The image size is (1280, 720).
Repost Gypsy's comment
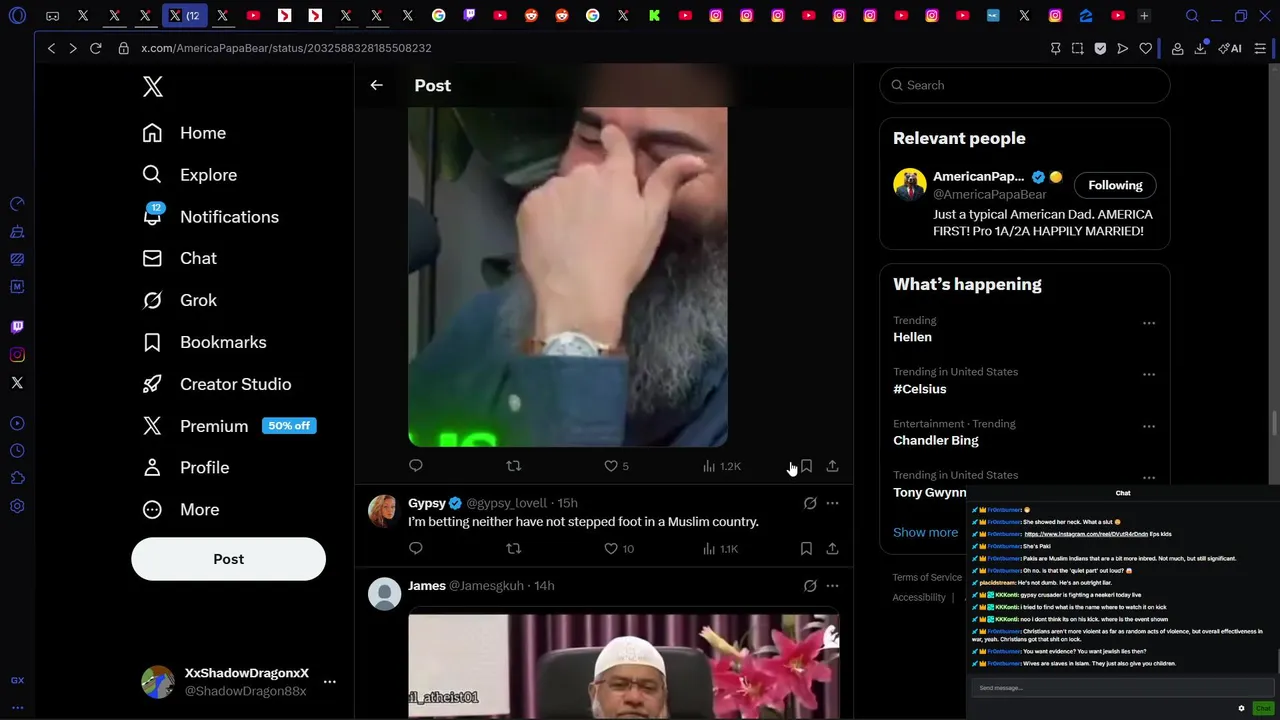tap(513, 548)
